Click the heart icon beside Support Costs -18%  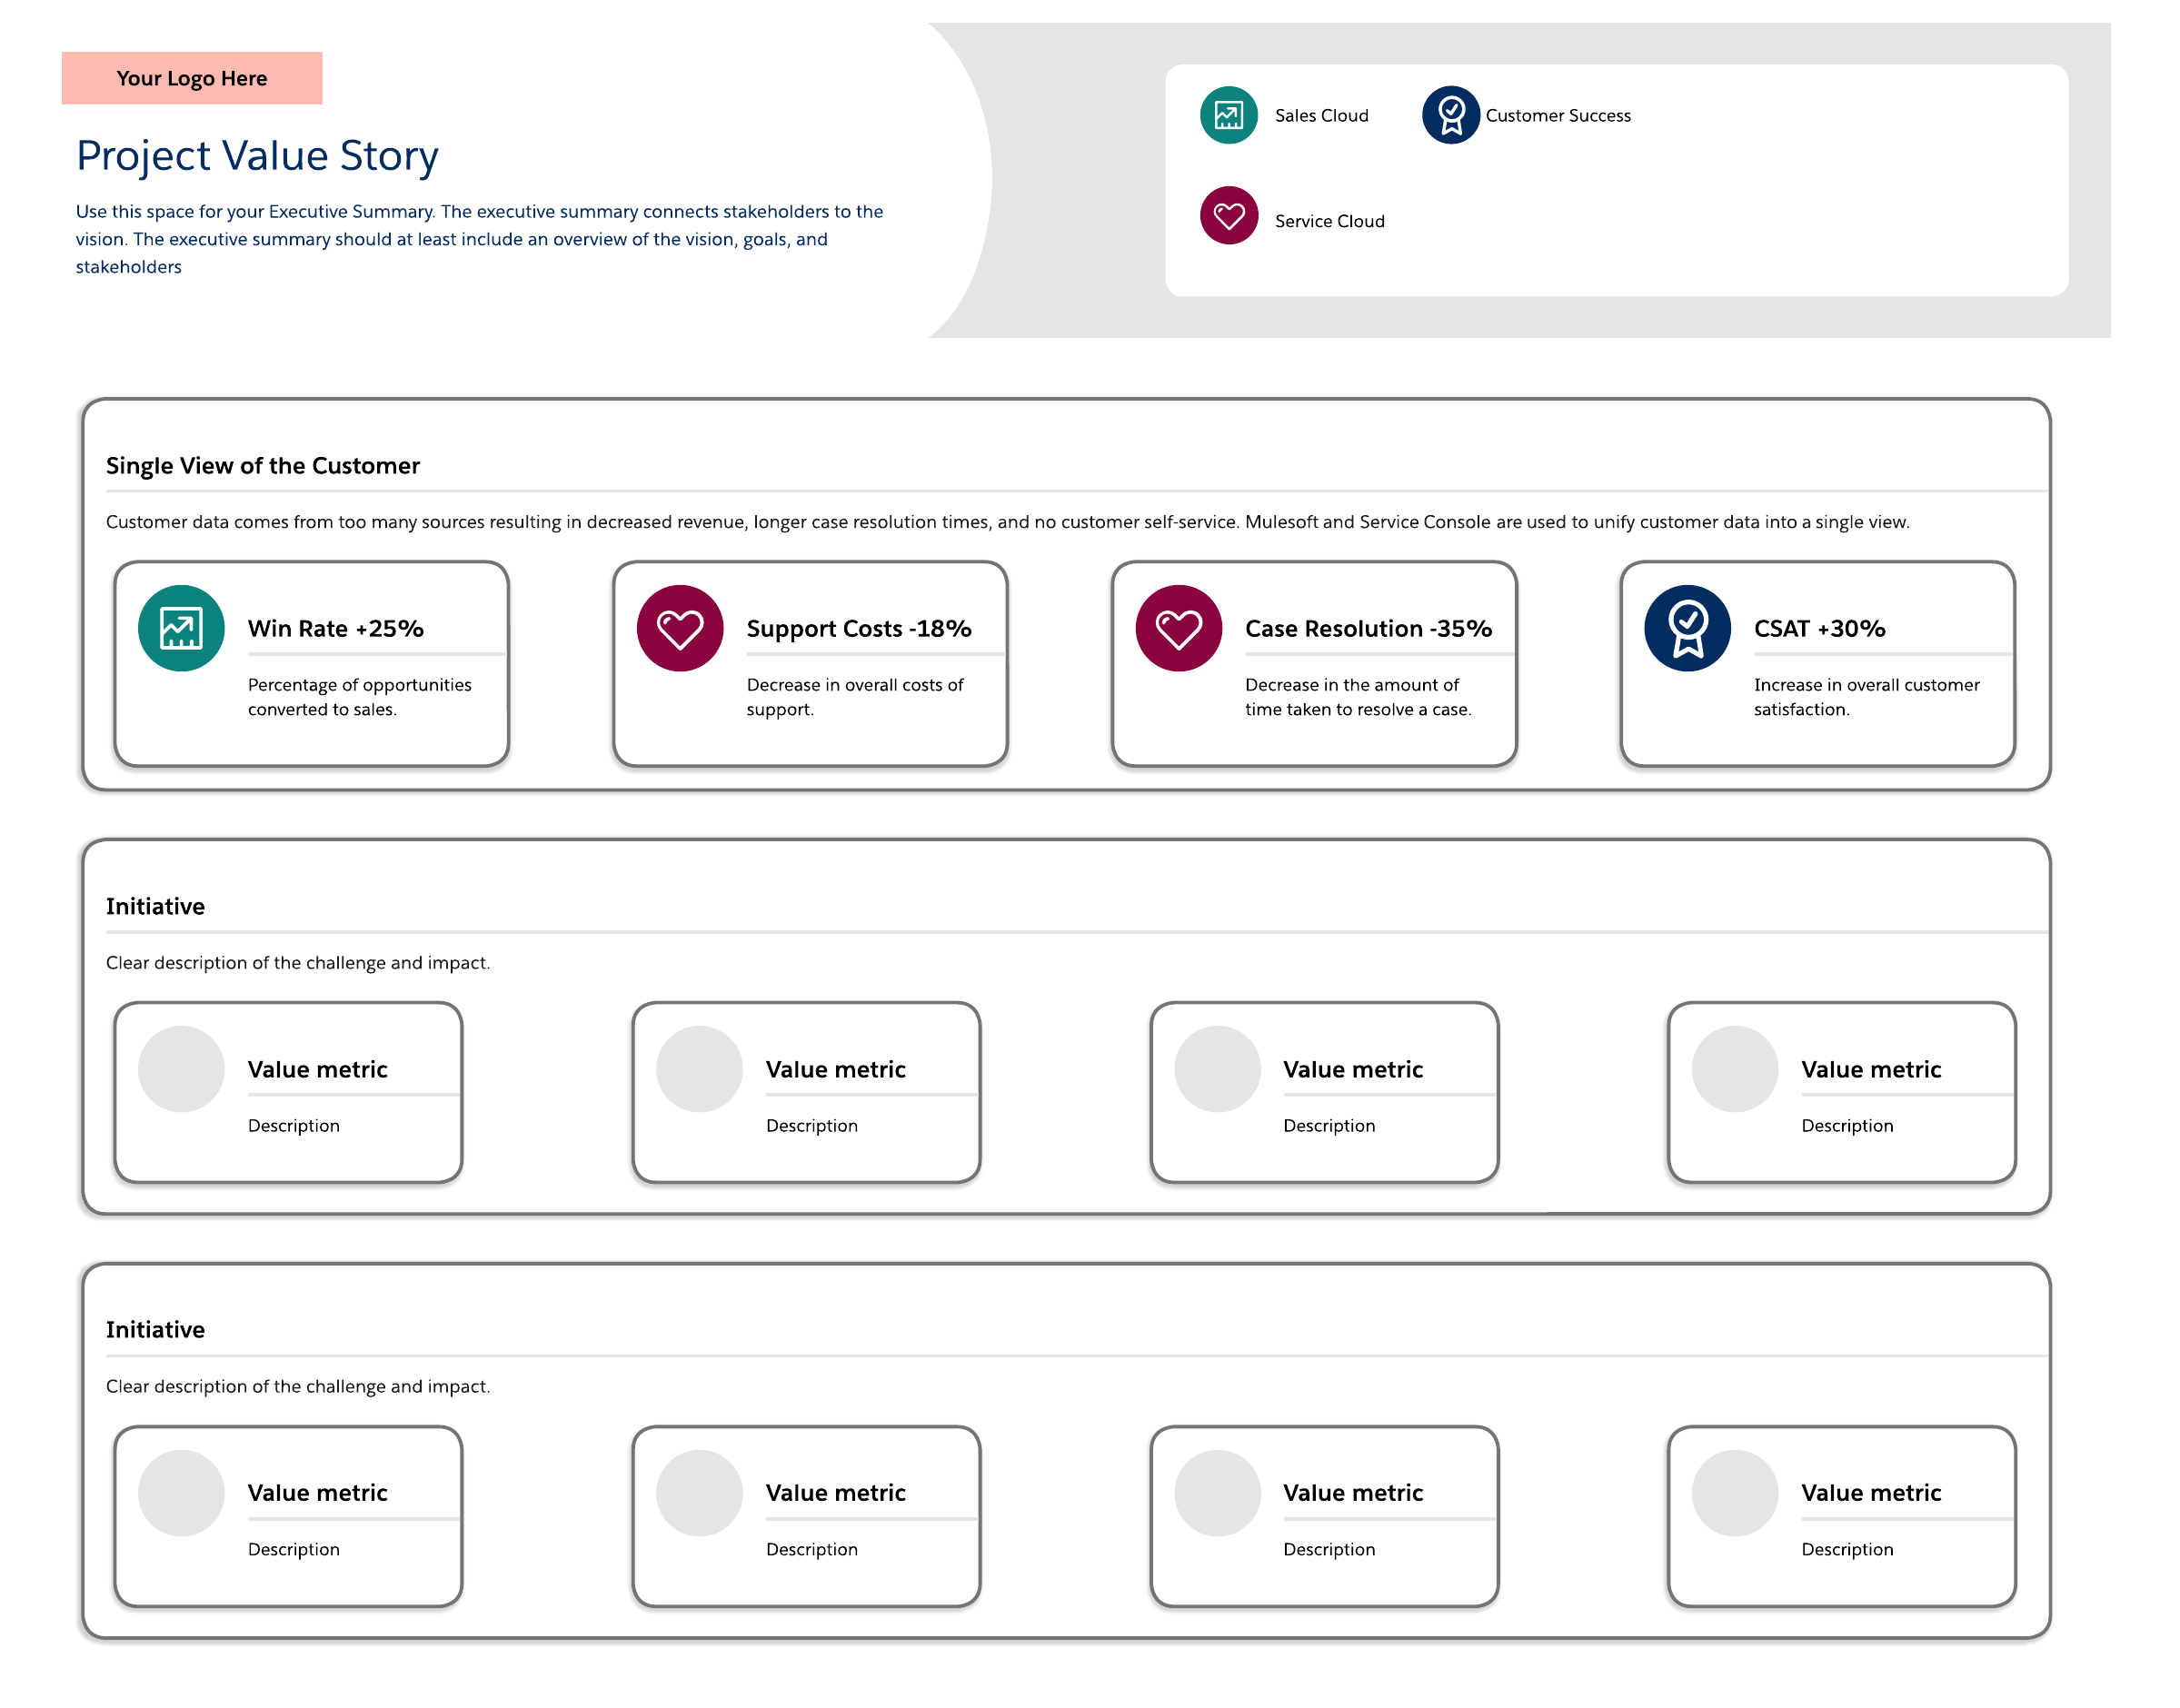[680, 628]
